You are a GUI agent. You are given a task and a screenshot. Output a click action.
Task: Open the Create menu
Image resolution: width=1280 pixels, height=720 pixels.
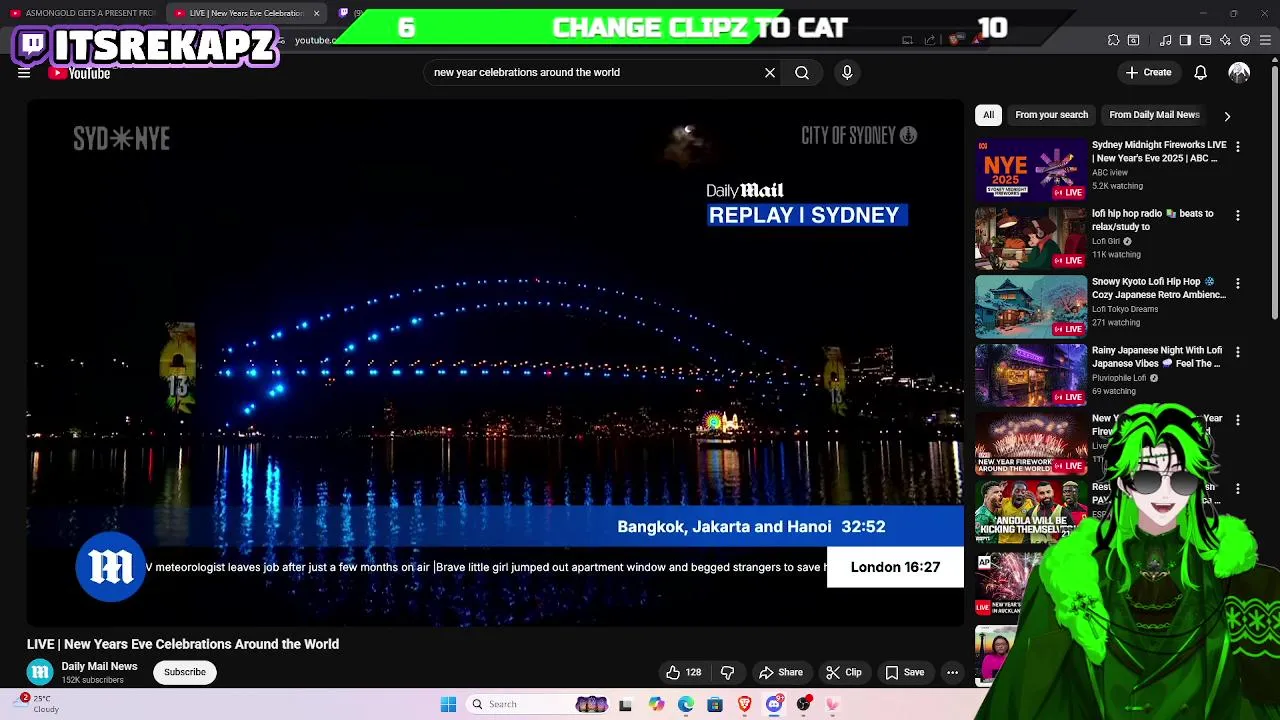pyautogui.click(x=1148, y=72)
